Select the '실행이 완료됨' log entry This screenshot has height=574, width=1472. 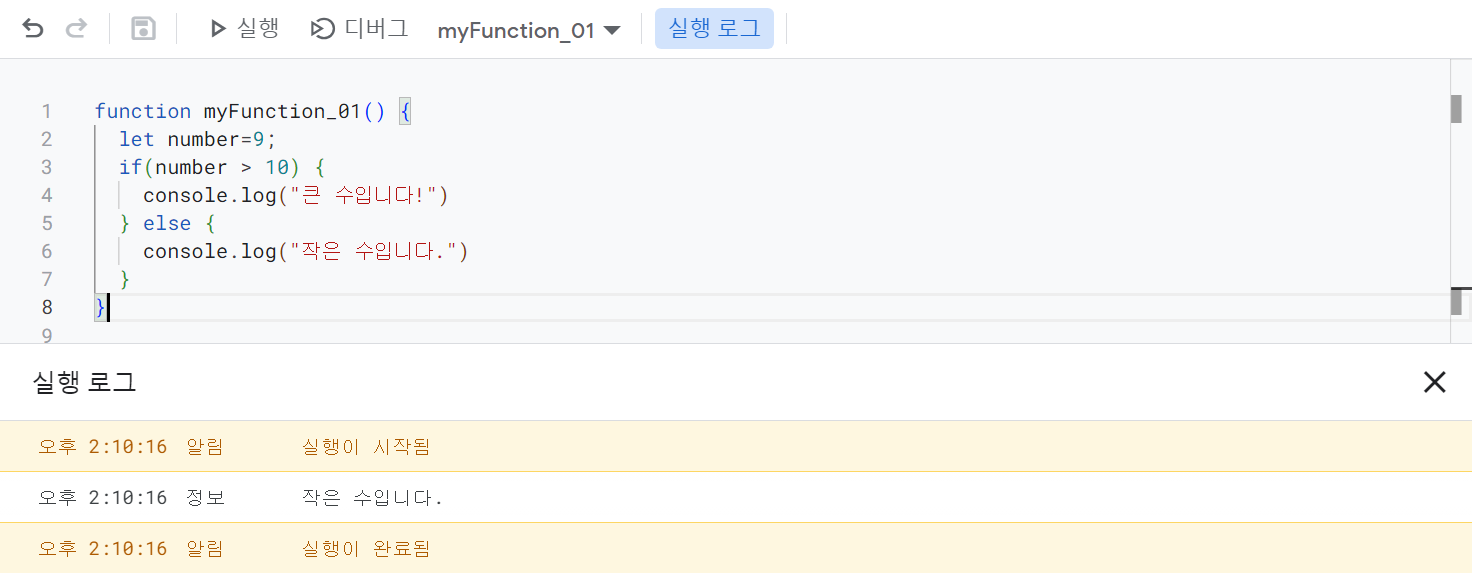coord(736,548)
